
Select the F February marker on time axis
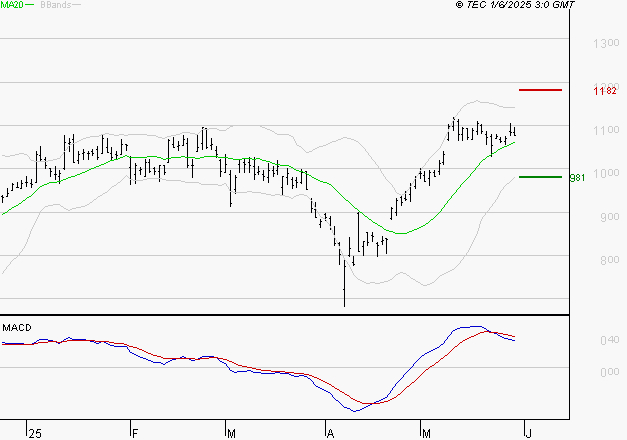click(134, 432)
